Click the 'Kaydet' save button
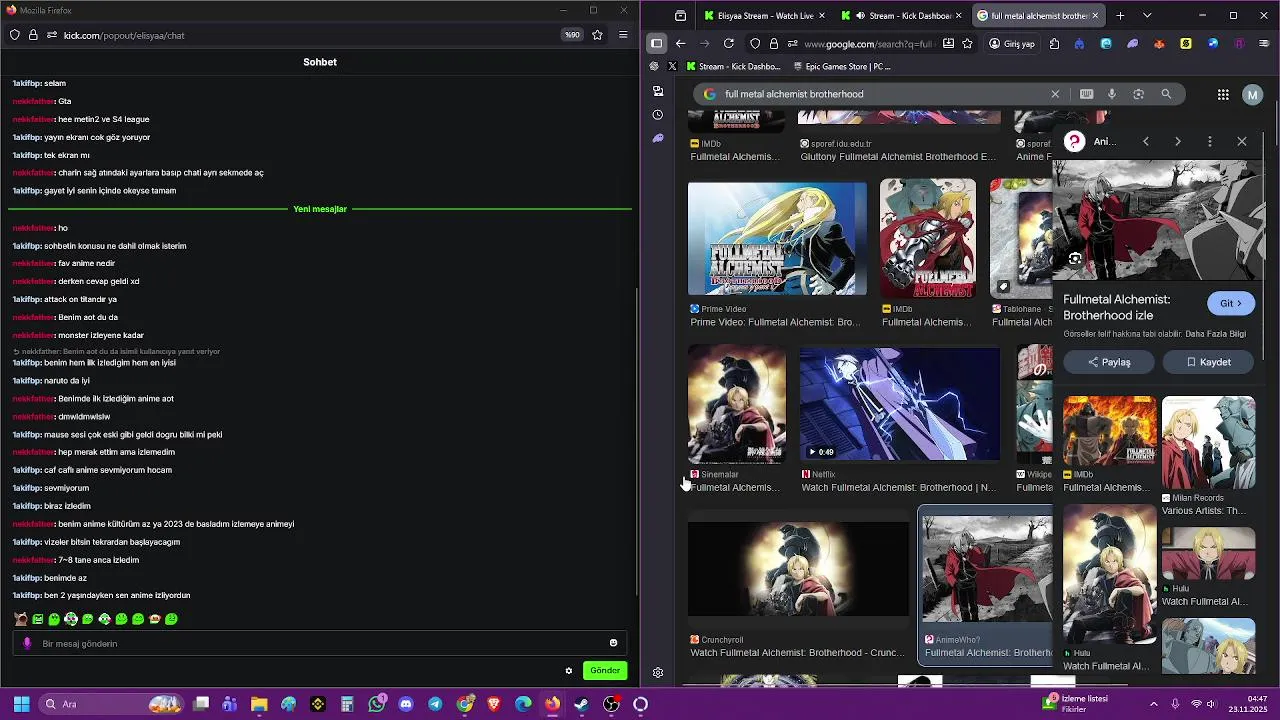This screenshot has width=1280, height=720. [1209, 362]
